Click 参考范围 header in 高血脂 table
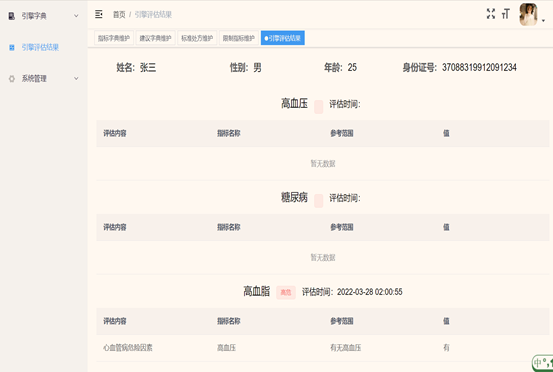553x372 pixels. [x=342, y=321]
